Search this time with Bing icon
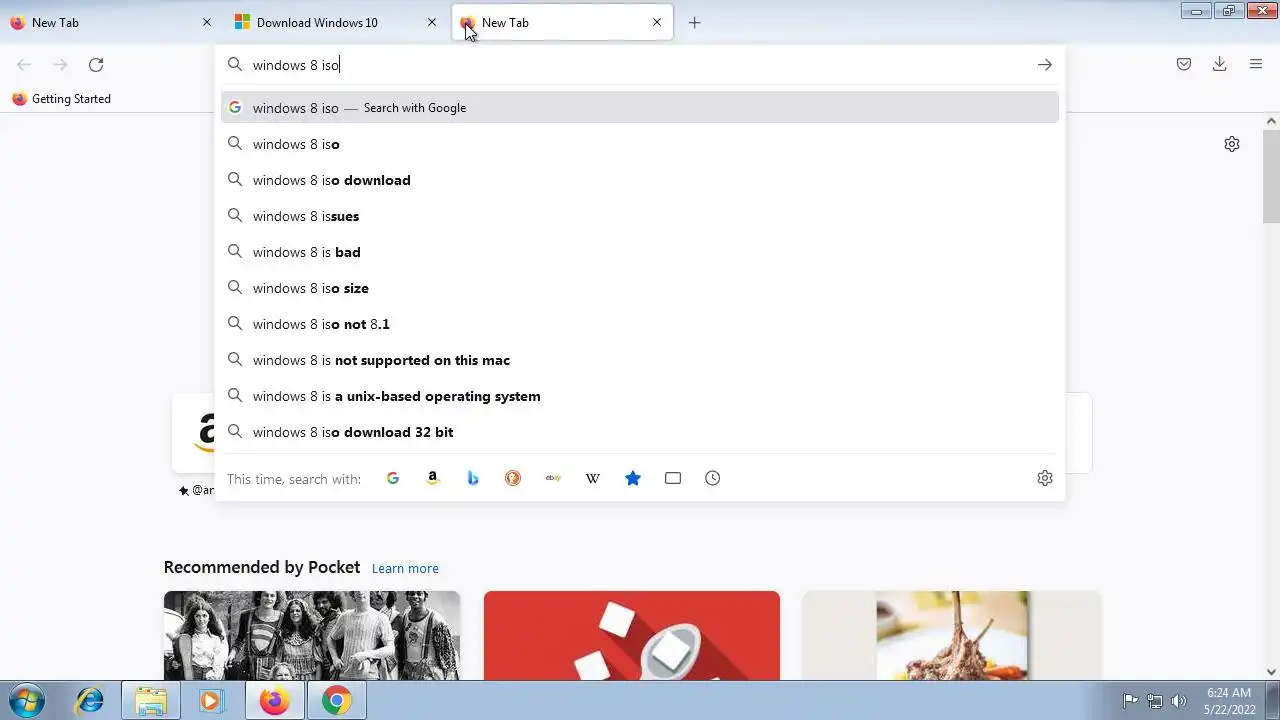Viewport: 1280px width, 720px height. (x=473, y=478)
